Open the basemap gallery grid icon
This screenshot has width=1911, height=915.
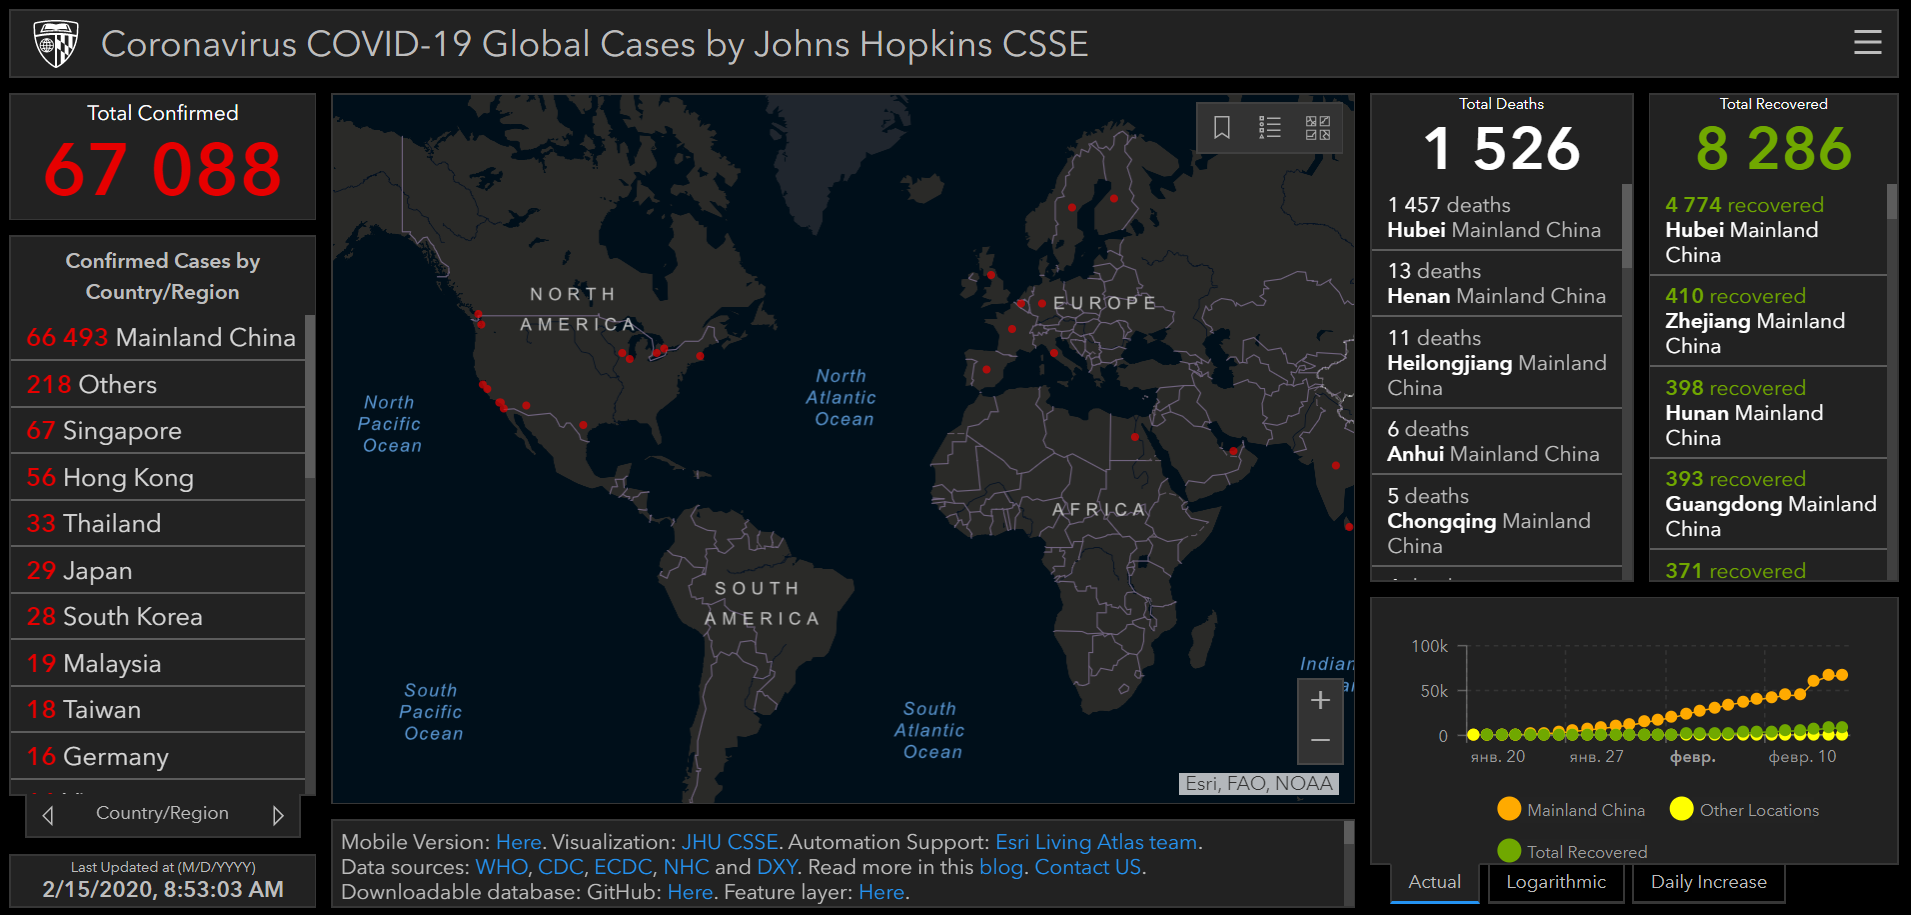1318,127
